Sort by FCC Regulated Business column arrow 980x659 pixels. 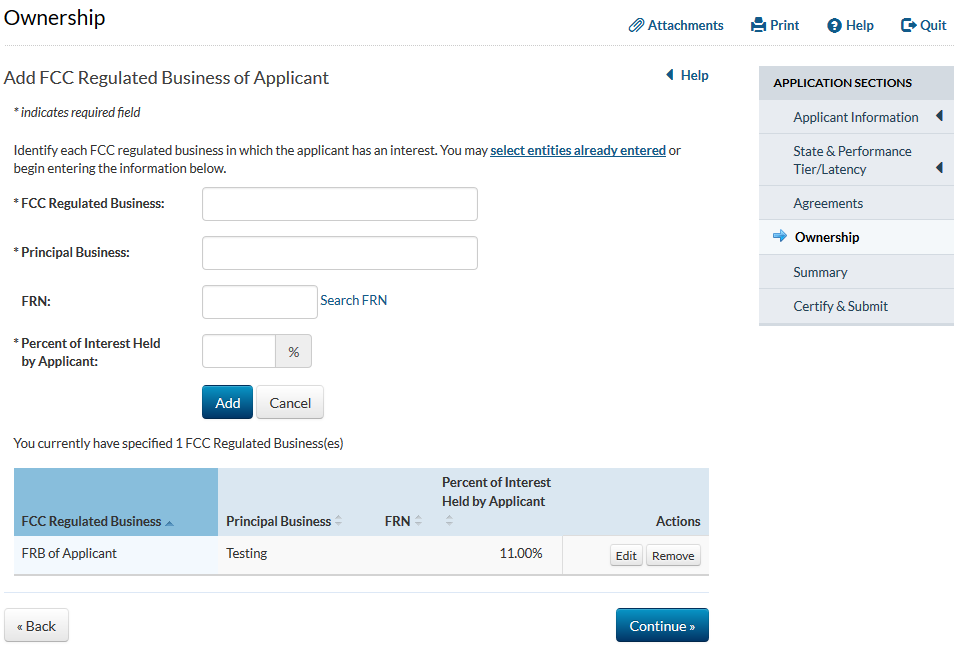tap(169, 523)
